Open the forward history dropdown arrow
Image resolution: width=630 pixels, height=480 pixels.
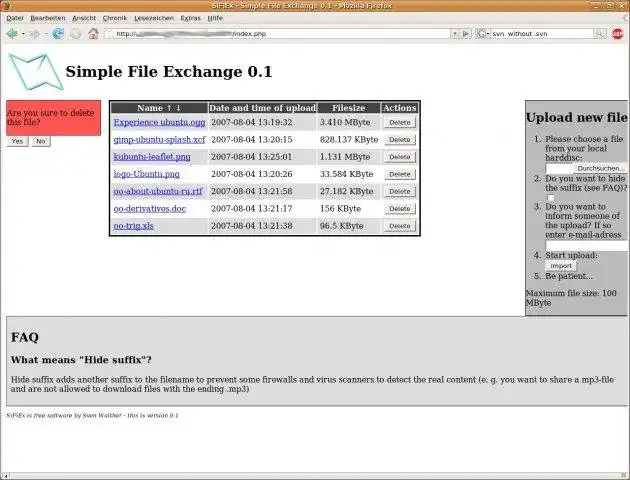click(x=46, y=34)
